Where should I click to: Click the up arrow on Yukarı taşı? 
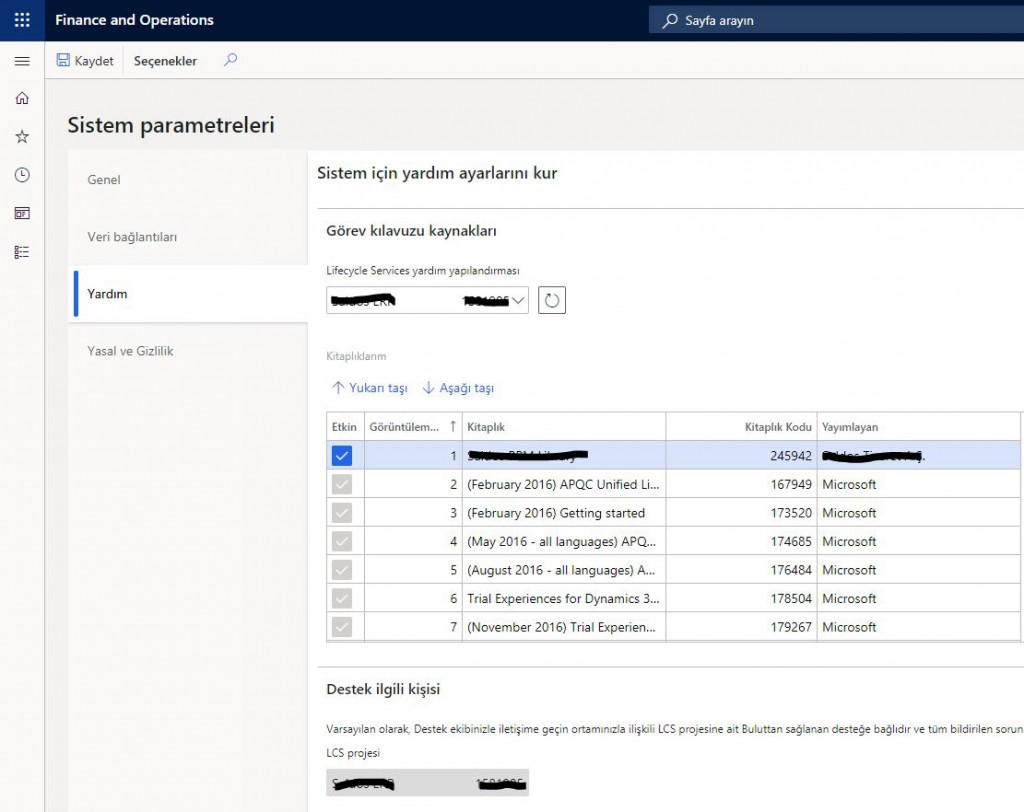[x=338, y=387]
